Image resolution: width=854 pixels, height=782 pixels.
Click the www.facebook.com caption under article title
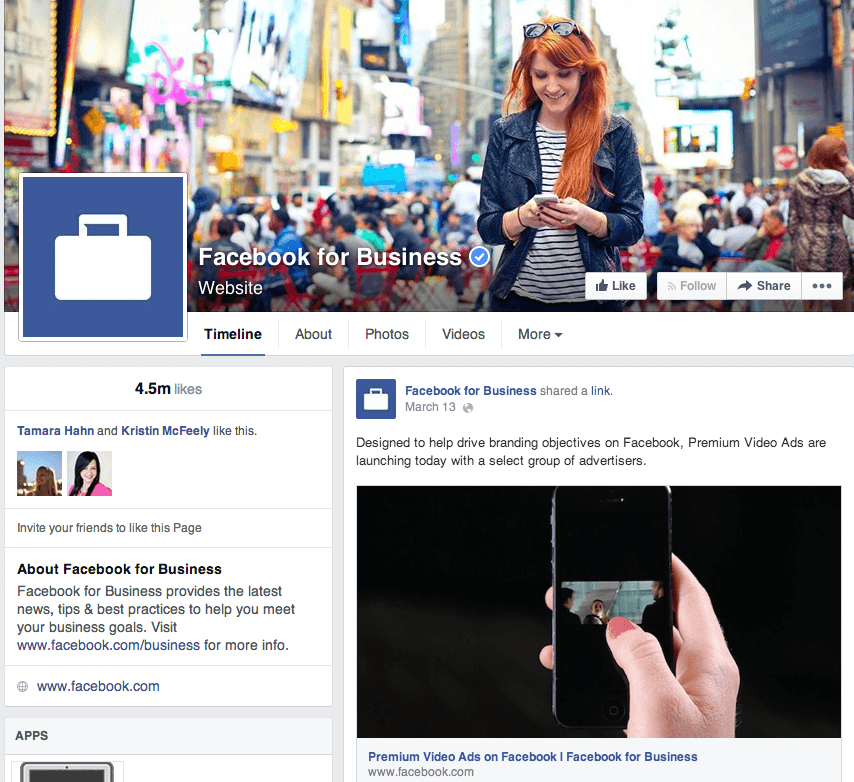click(420, 772)
